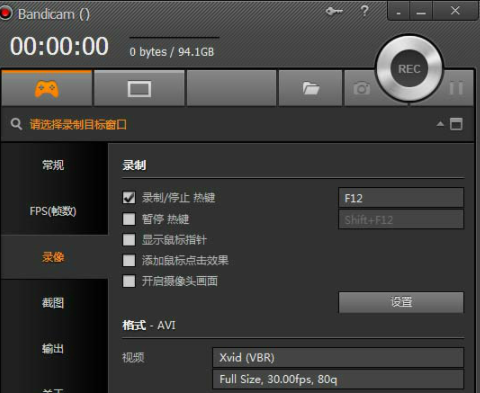Click the key registration icon

click(x=334, y=11)
